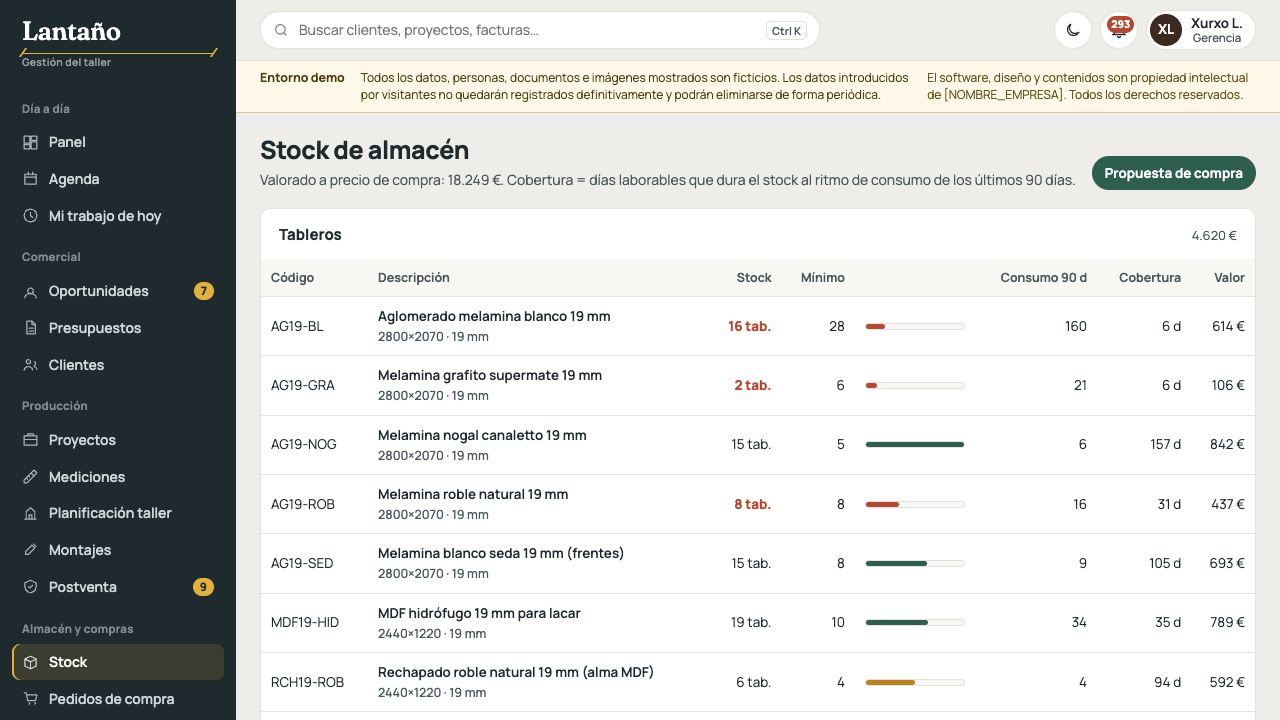
Task: Select MDF hidrófugo 19 mm para lacar
Action: [x=479, y=613]
